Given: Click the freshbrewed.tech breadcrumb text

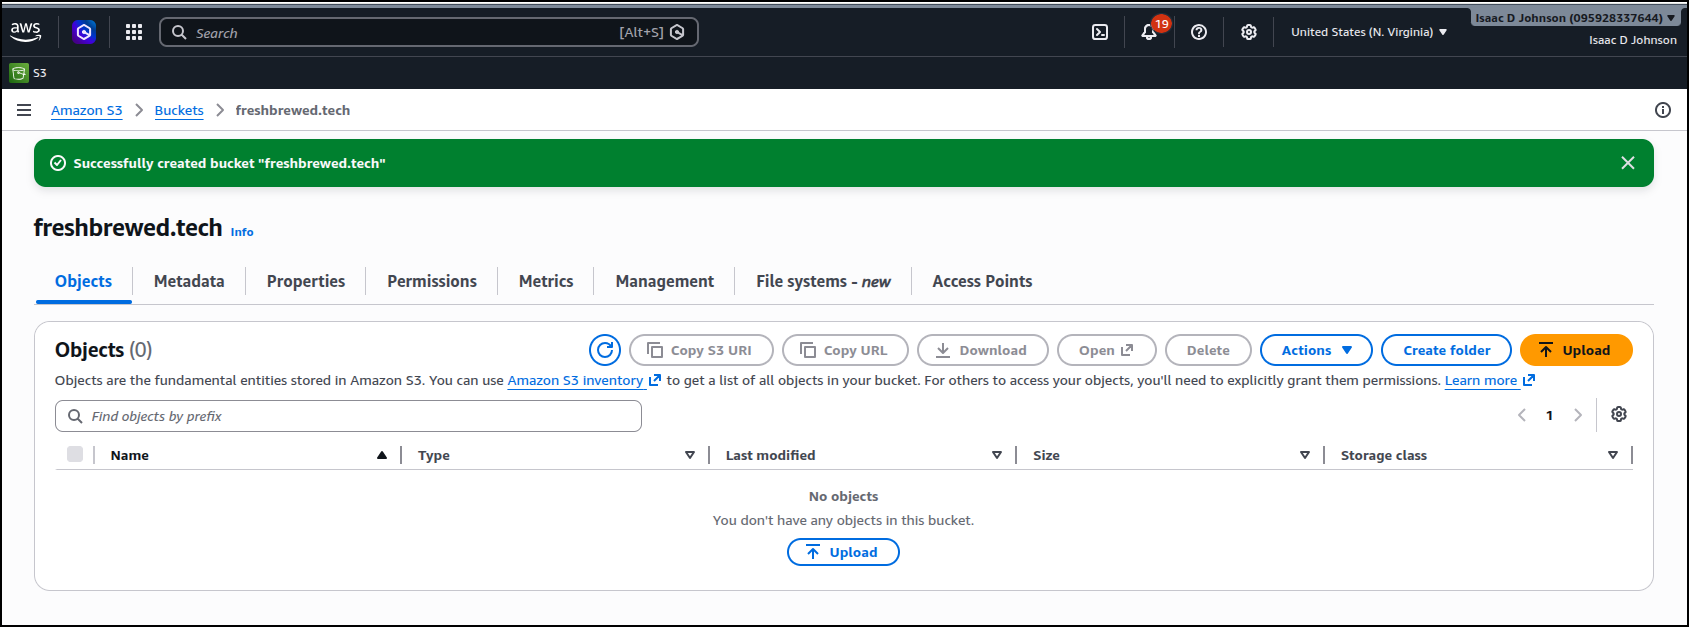Looking at the screenshot, I should (x=293, y=110).
